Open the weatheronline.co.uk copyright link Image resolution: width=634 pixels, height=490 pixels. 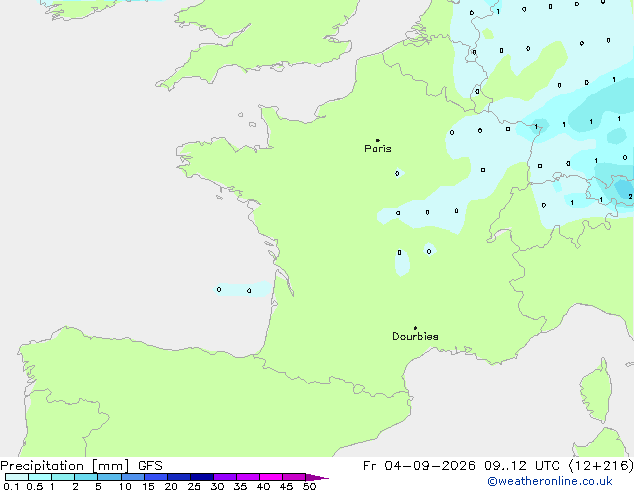550,481
